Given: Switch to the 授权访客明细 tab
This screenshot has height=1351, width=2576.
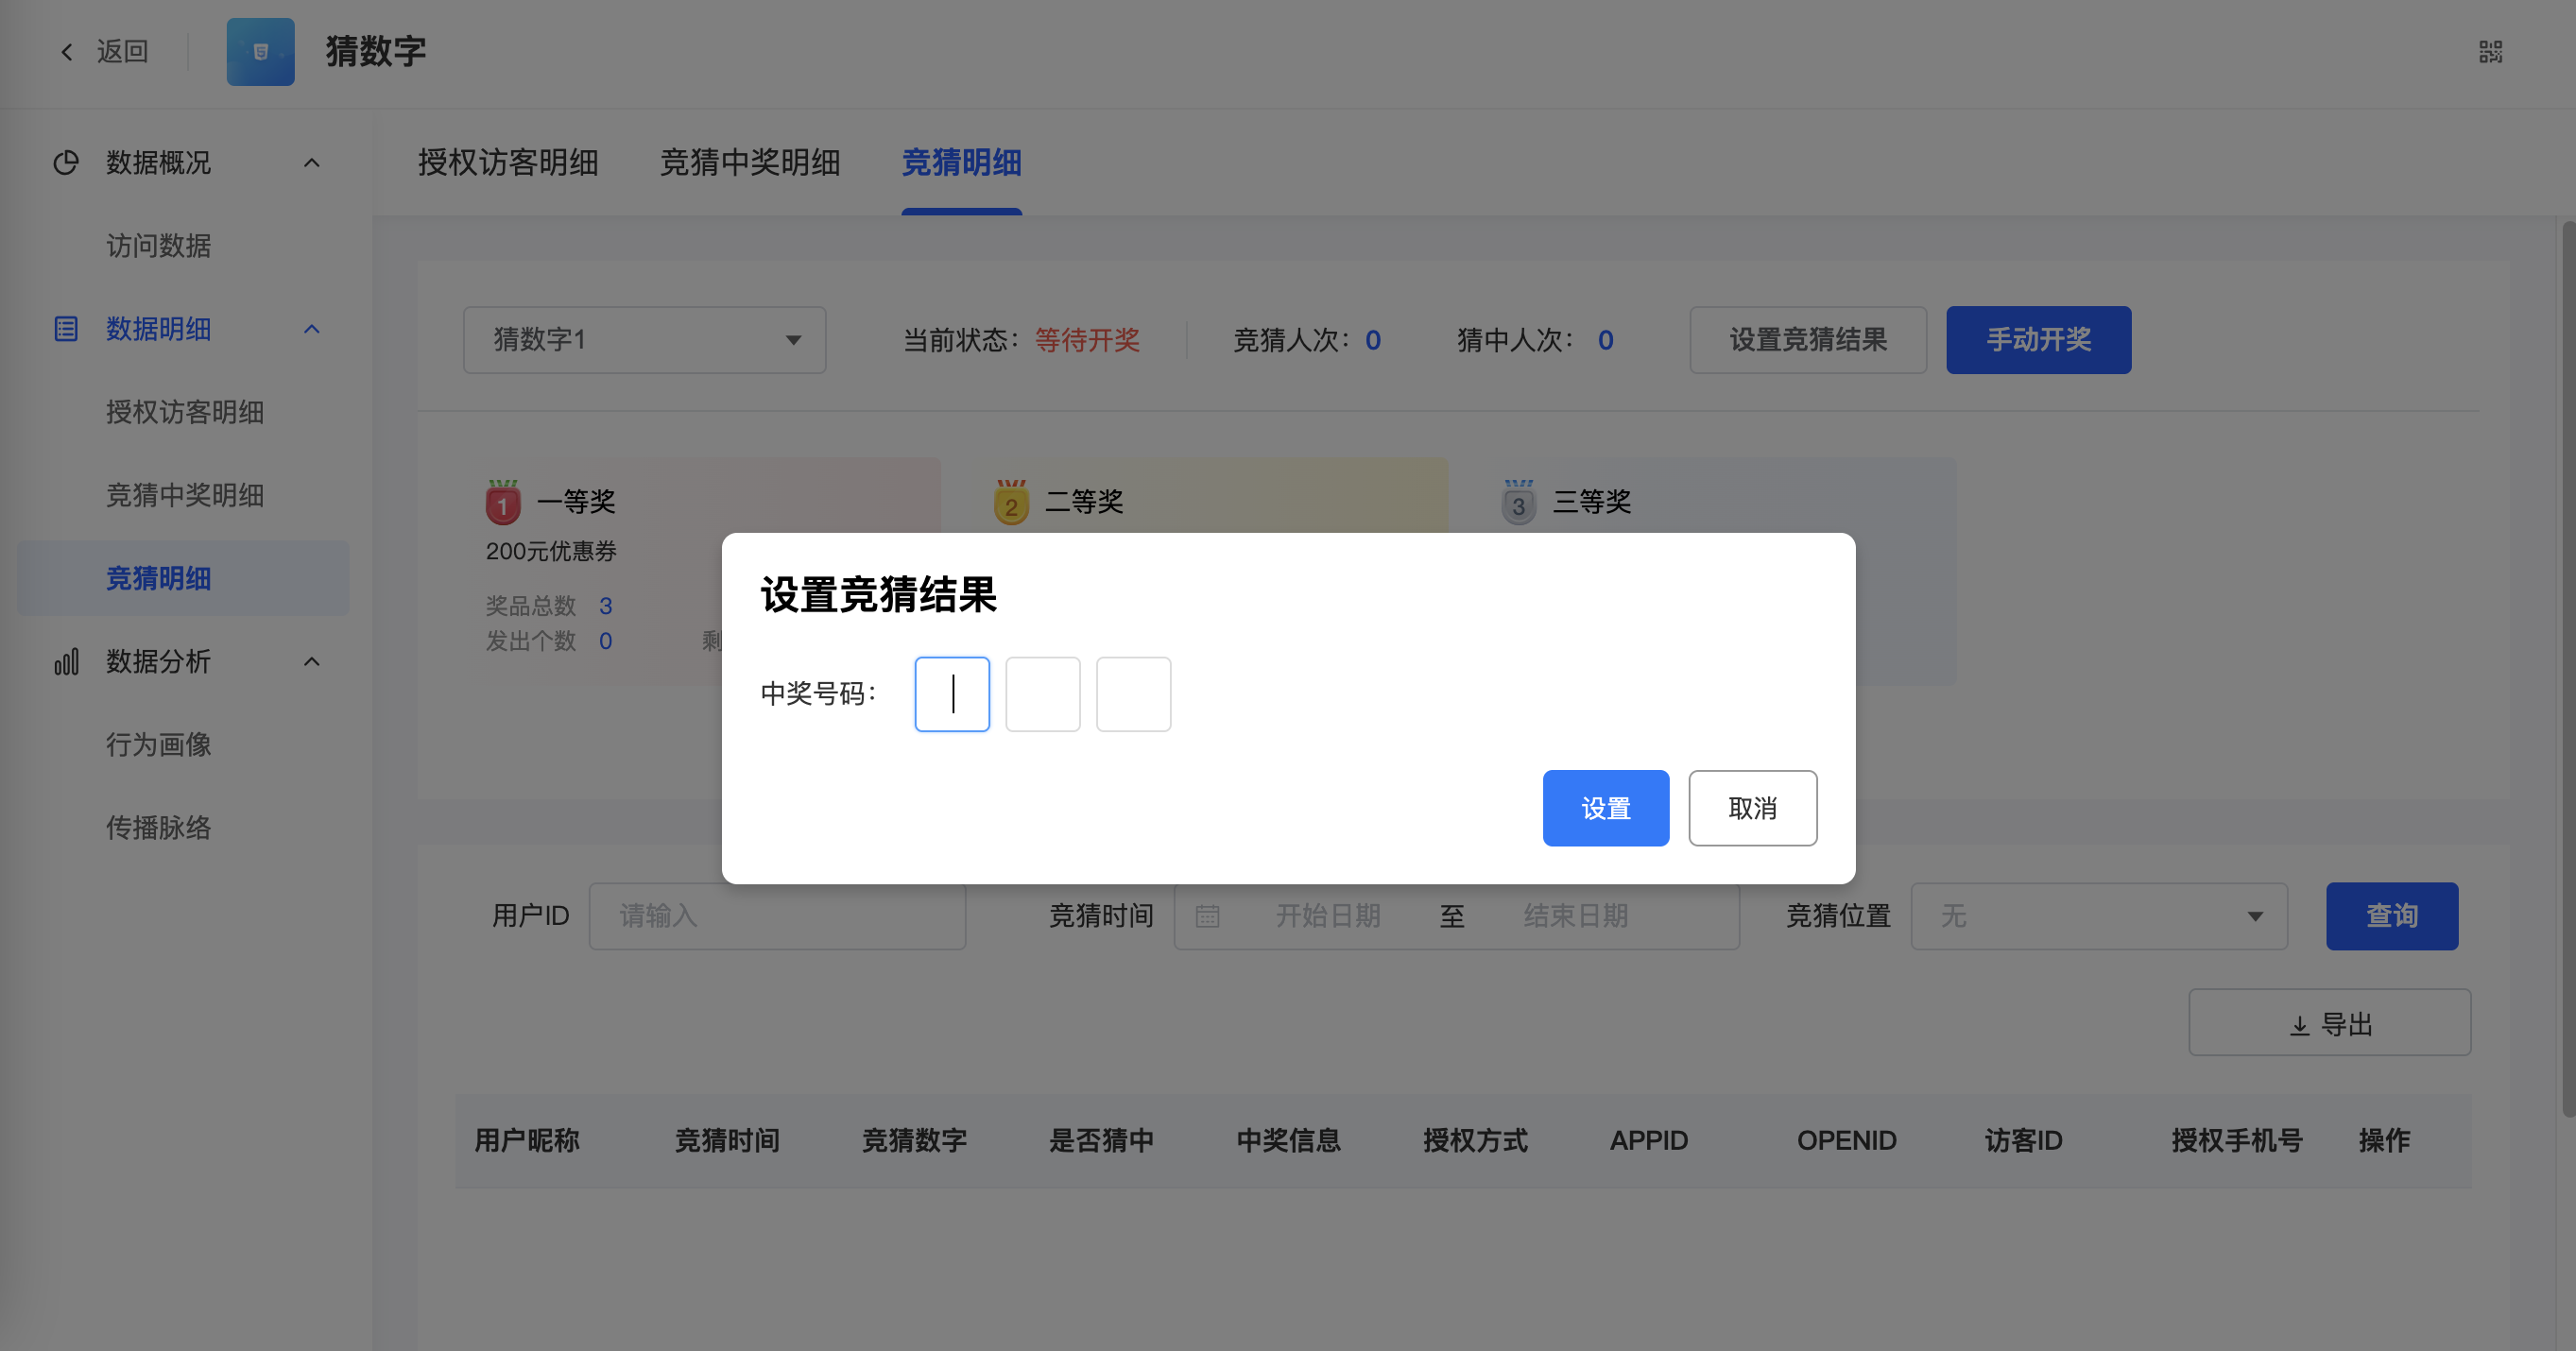Looking at the screenshot, I should tap(508, 163).
